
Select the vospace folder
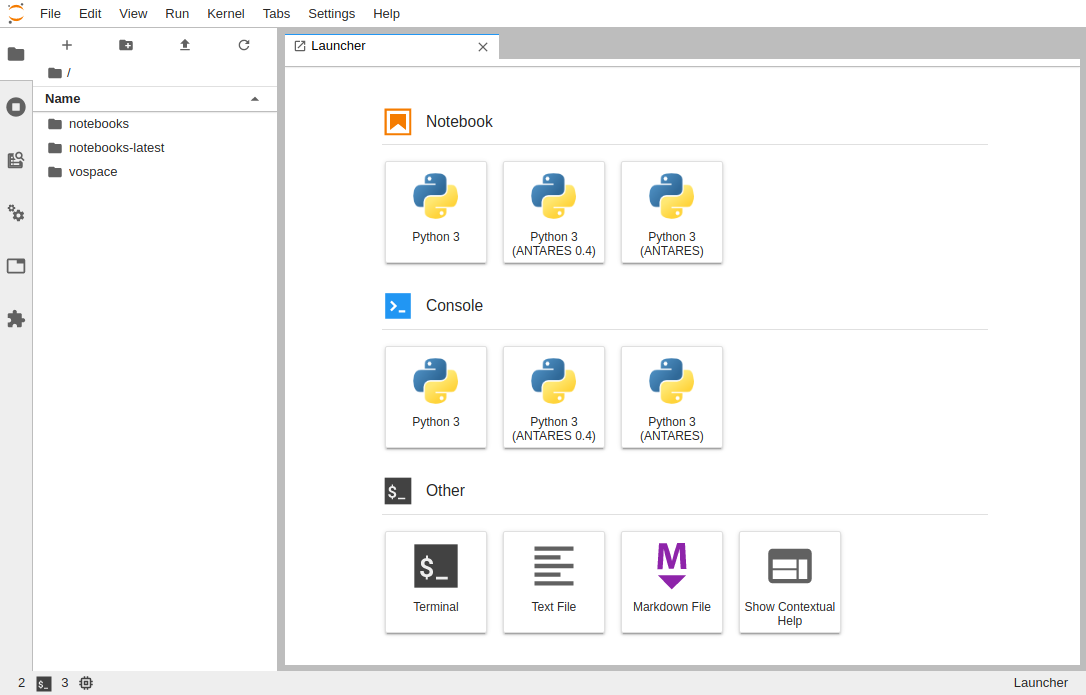coord(155,172)
